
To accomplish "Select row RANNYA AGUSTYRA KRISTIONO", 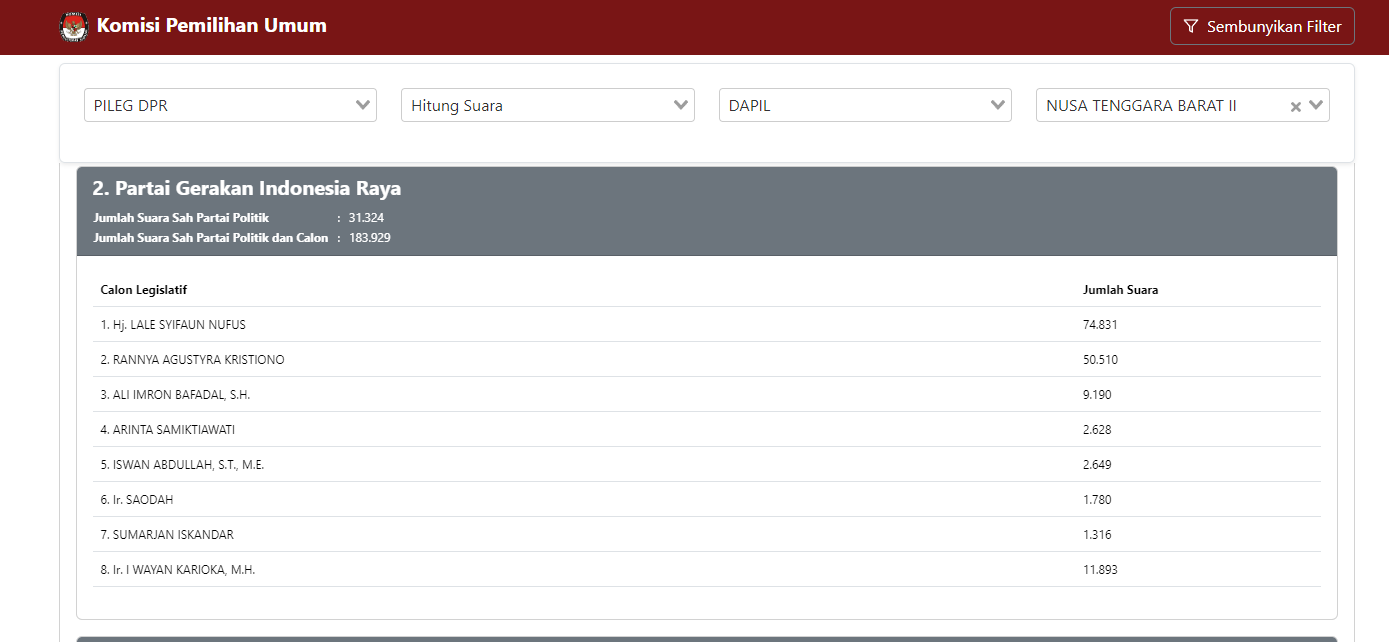I will (707, 359).
